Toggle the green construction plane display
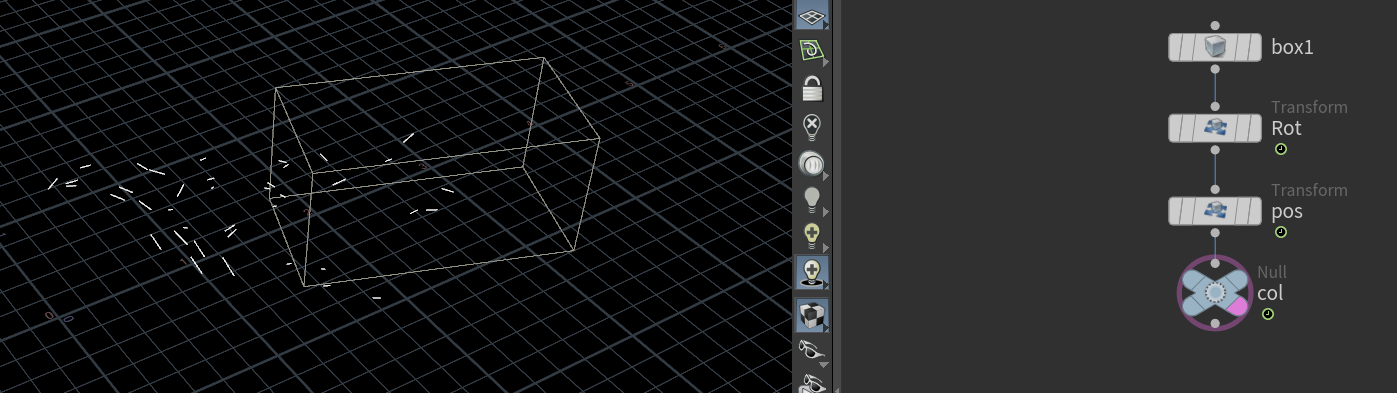The width and height of the screenshot is (1397, 393). 811,50
